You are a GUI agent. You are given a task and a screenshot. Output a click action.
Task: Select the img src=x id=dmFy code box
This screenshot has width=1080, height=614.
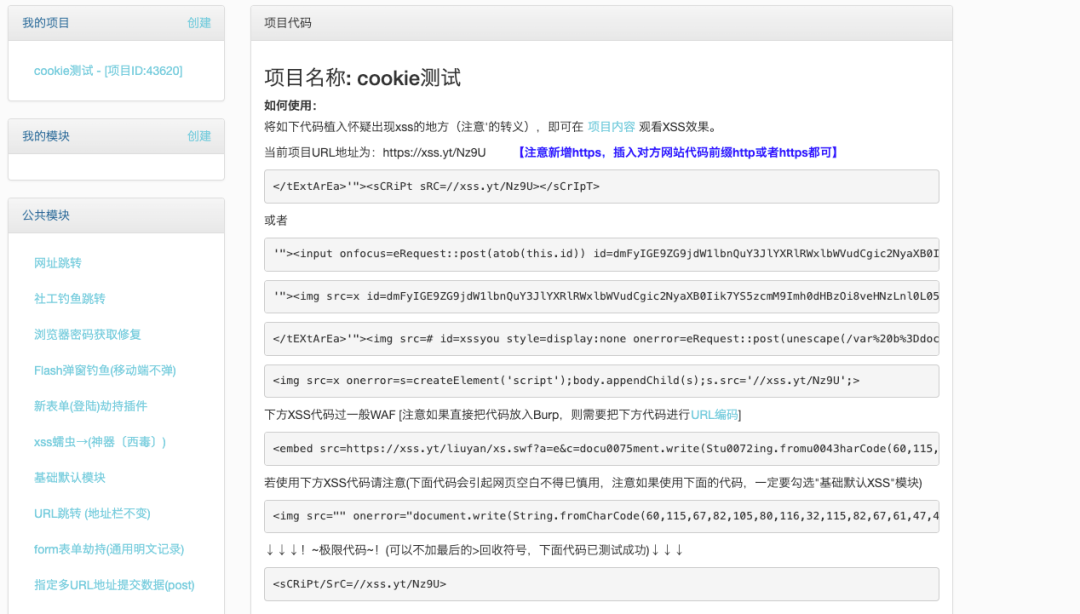coord(601,296)
